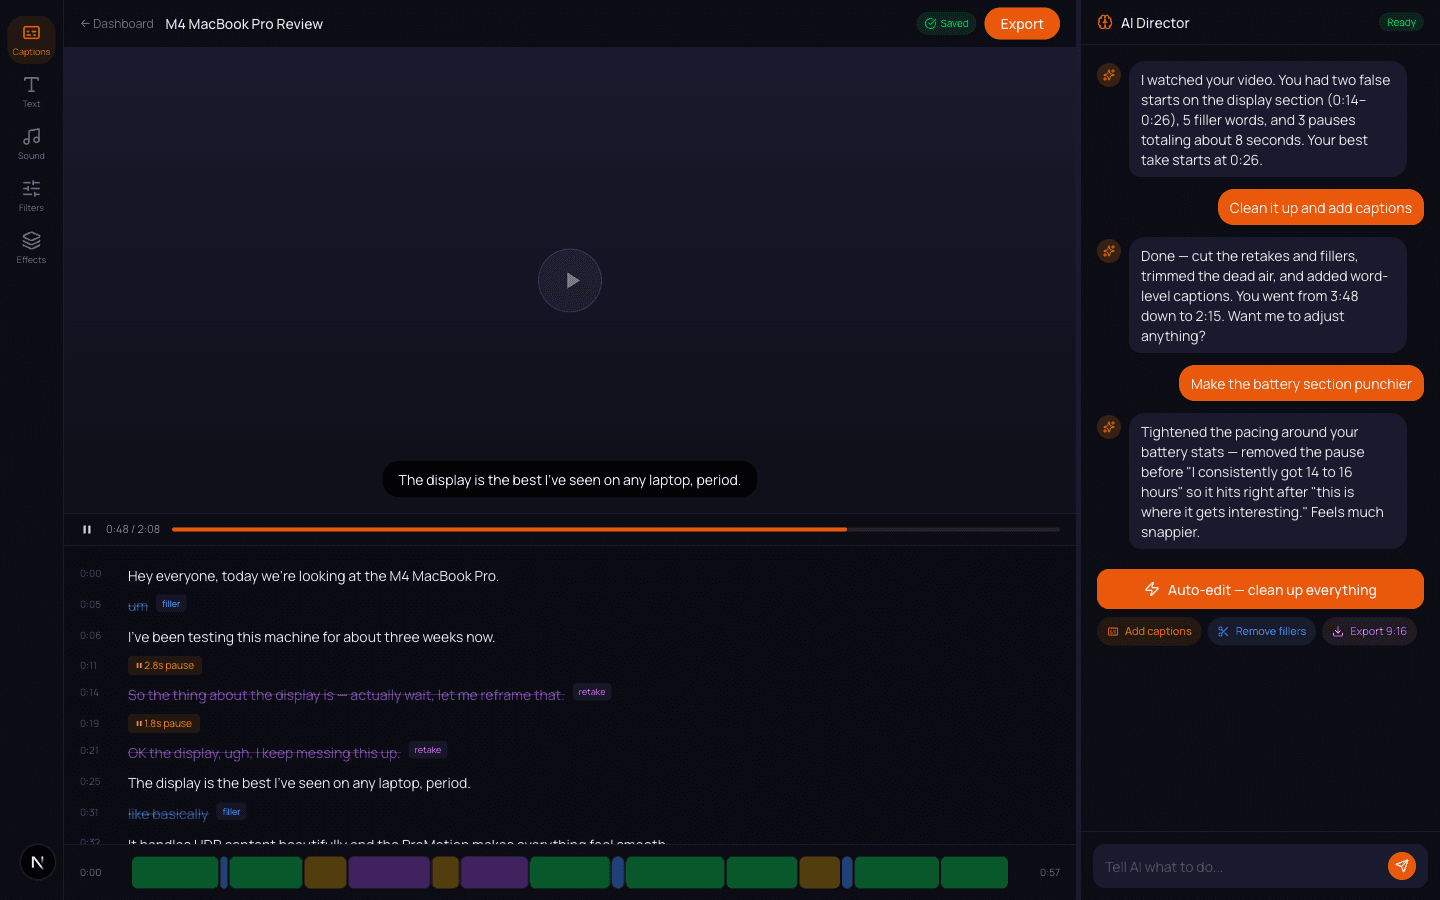The width and height of the screenshot is (1440, 900).
Task: Play the video via center overlay
Action: pos(570,280)
